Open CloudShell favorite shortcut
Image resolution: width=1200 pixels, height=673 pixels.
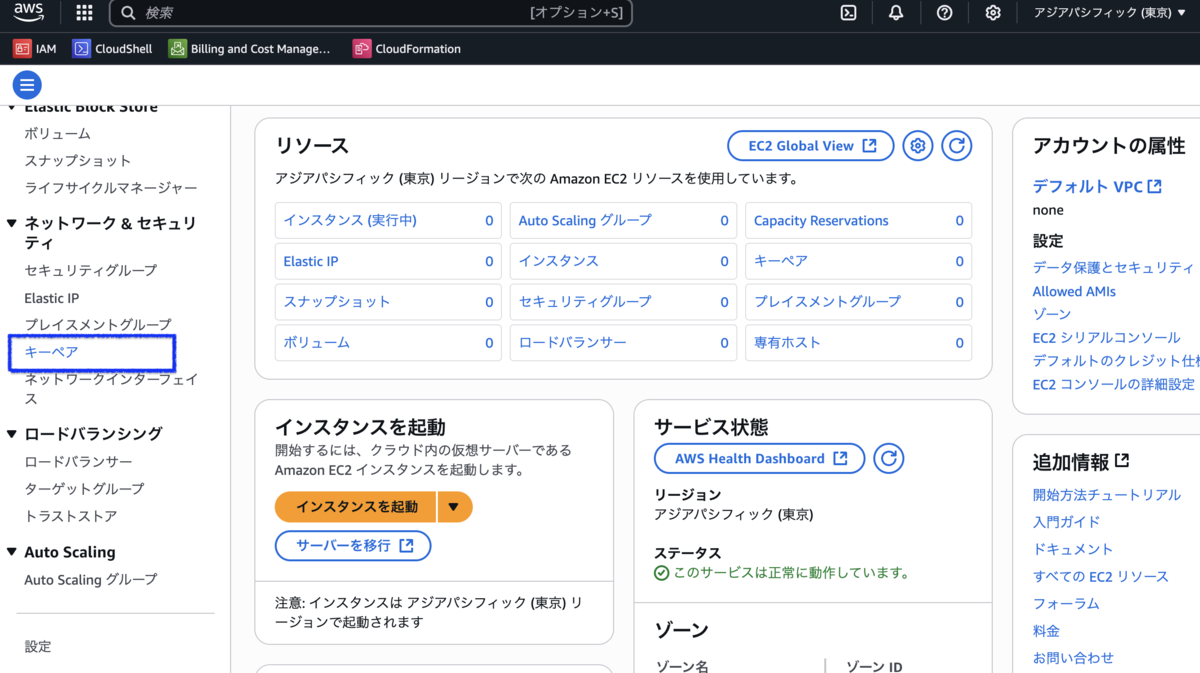point(112,48)
